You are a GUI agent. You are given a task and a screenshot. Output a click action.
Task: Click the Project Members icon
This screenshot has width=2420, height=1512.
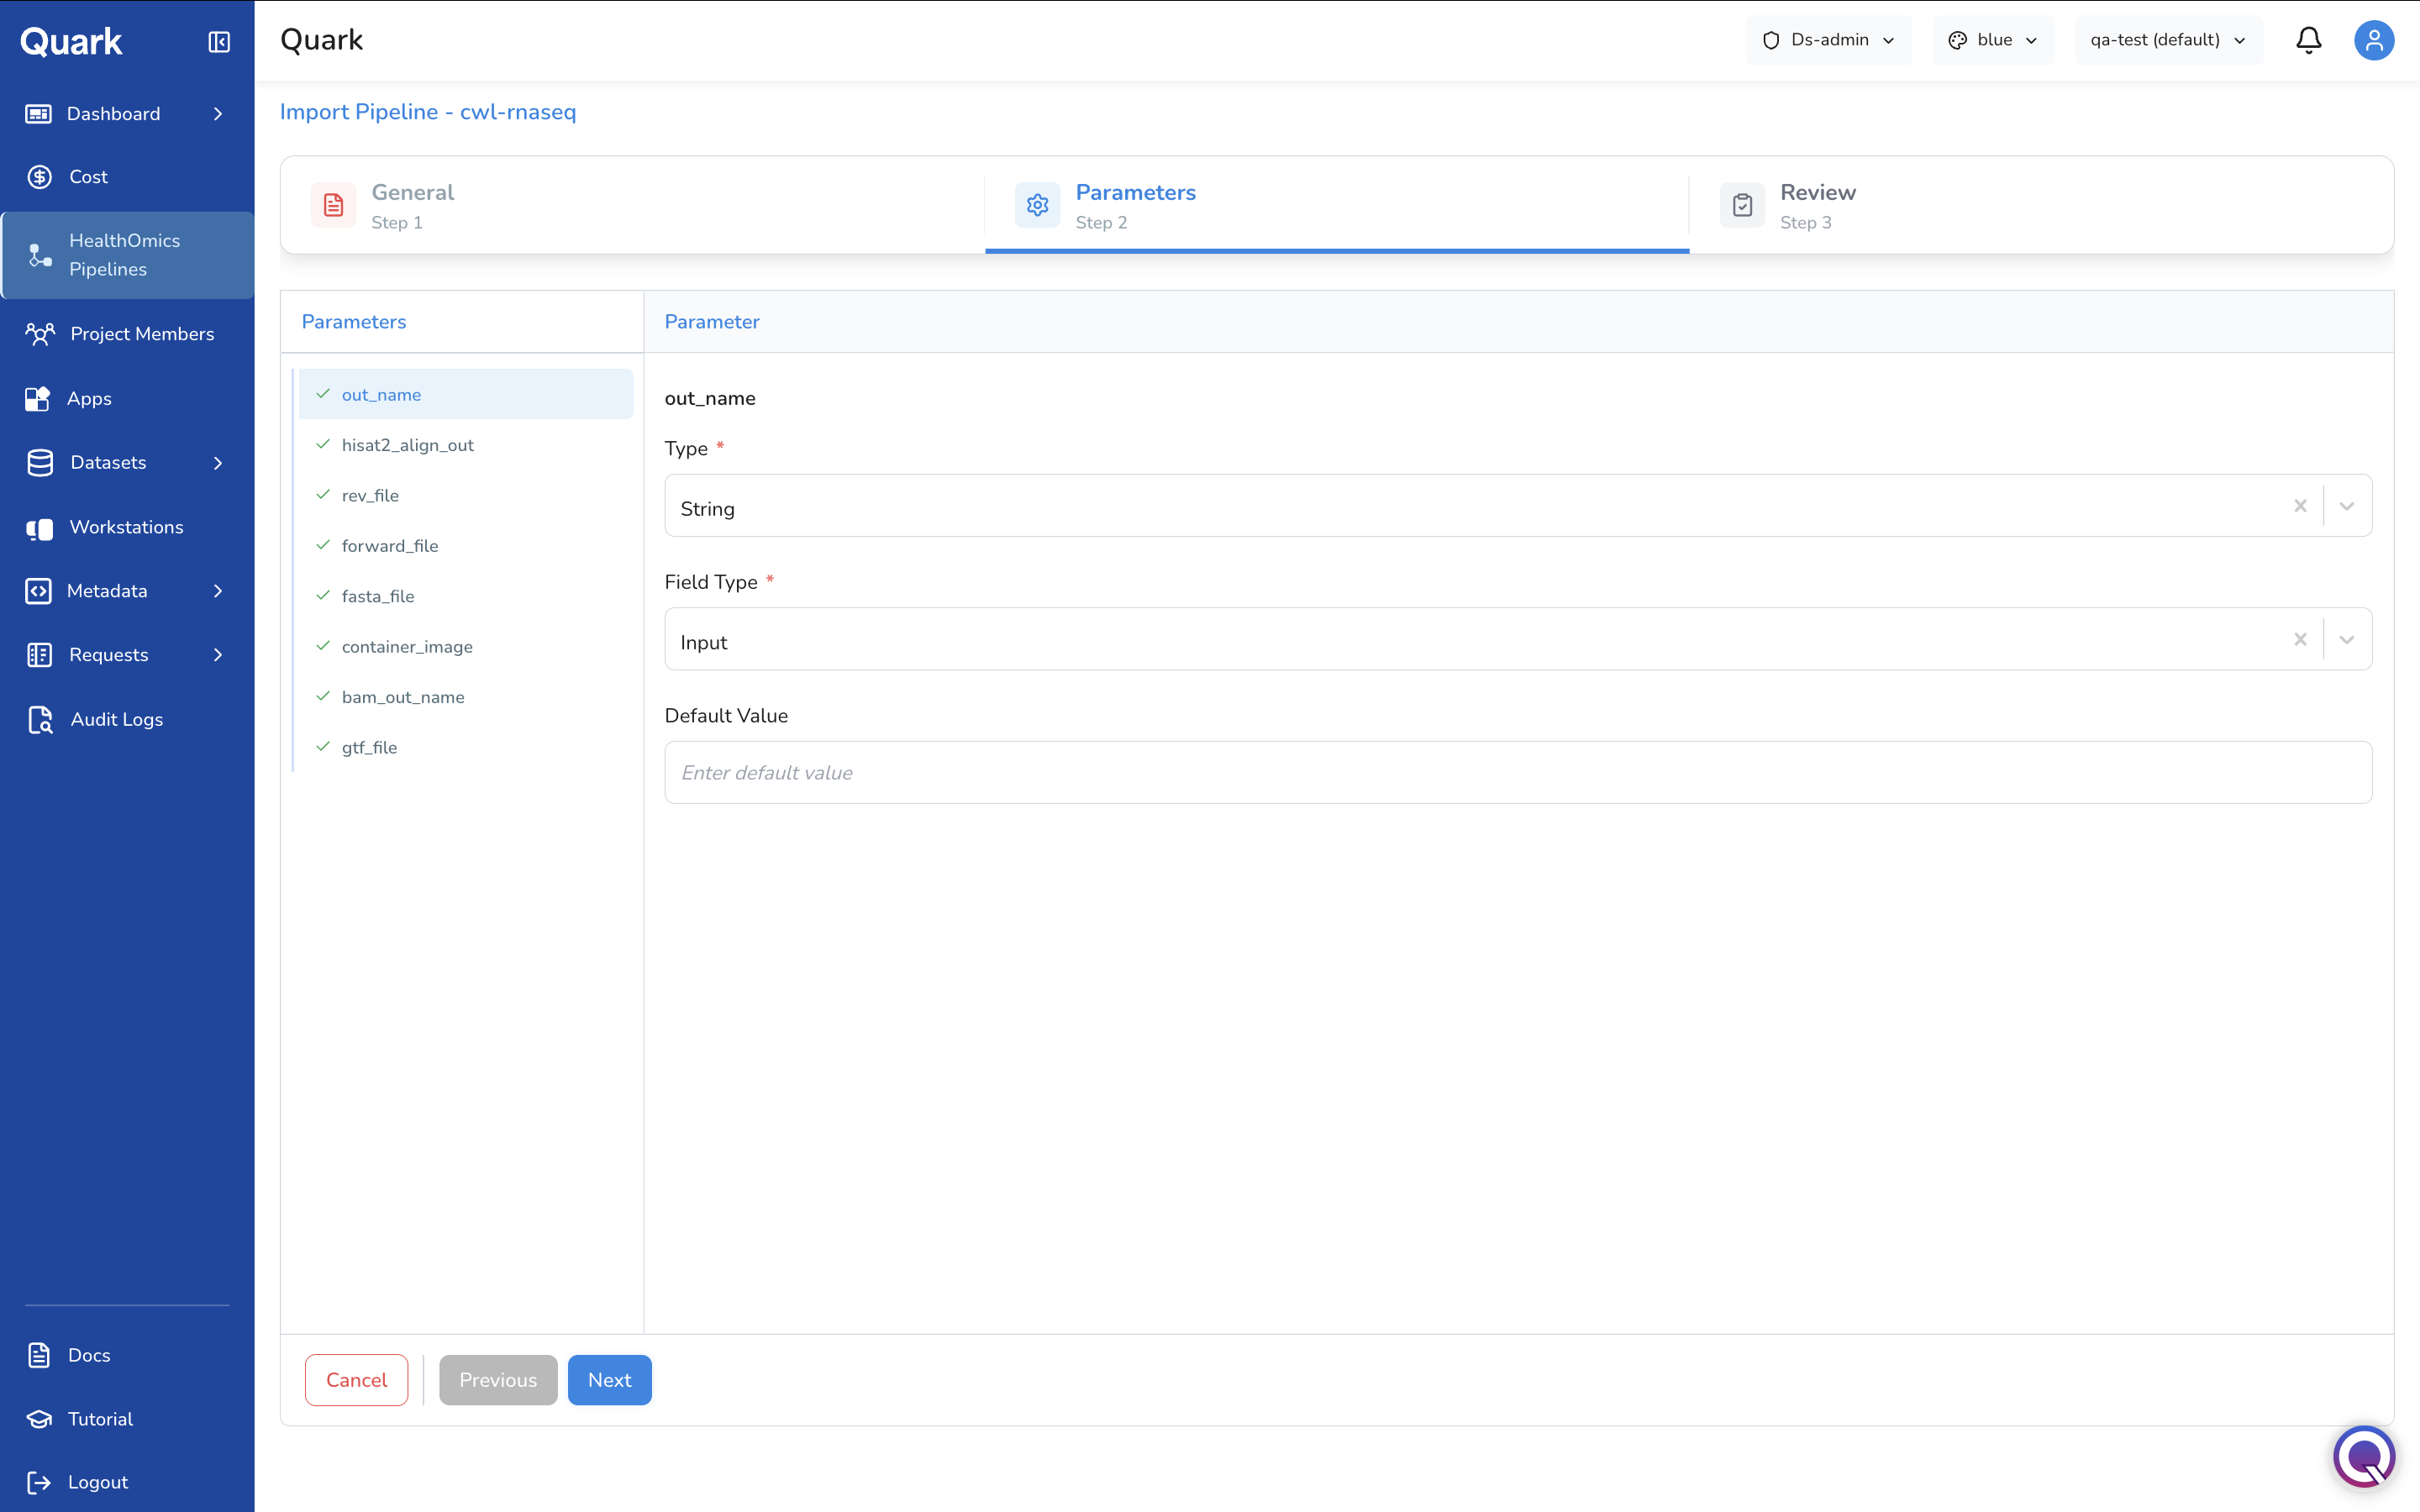click(x=40, y=333)
